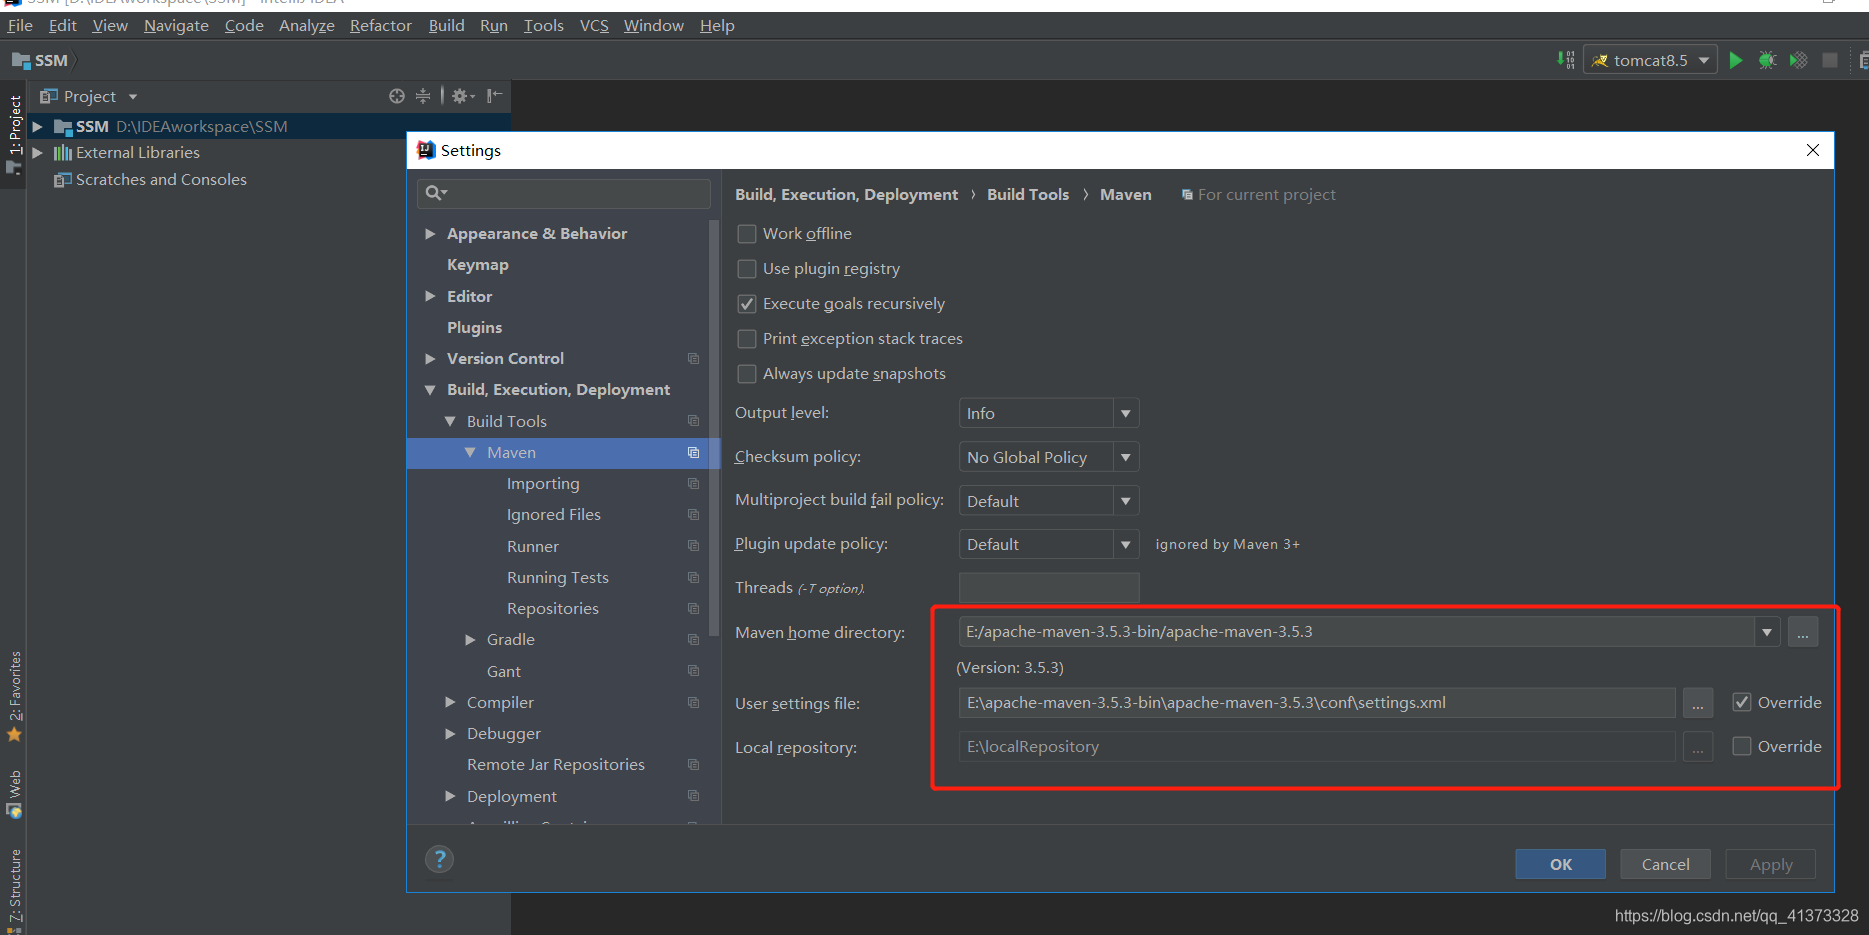Viewport: 1869px width, 935px height.
Task: Click the search magnifier icon in Settings
Action: click(x=435, y=193)
